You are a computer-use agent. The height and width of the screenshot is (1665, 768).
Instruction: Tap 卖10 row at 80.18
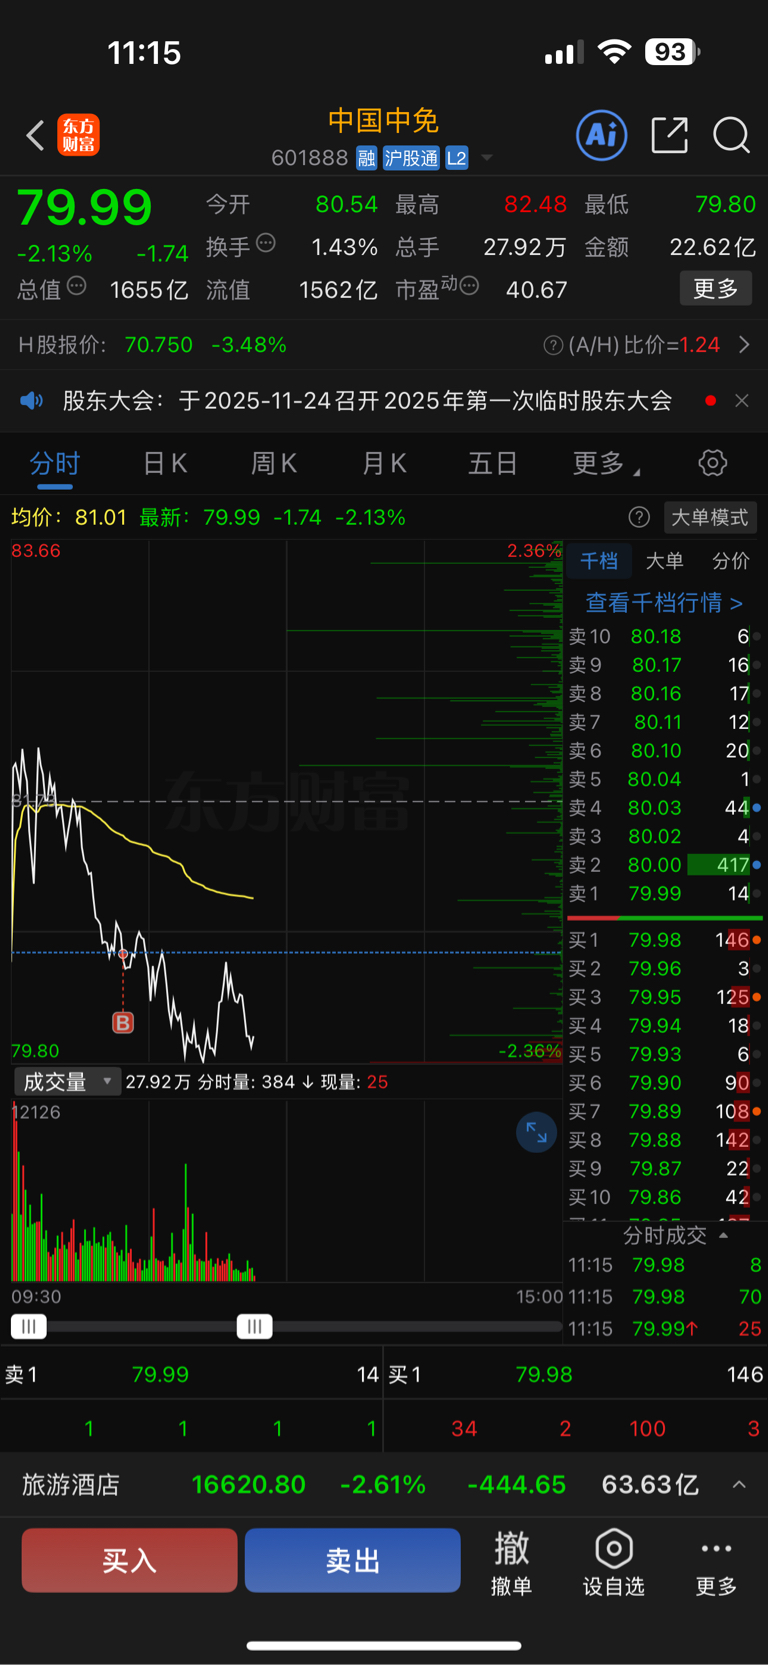pos(665,636)
